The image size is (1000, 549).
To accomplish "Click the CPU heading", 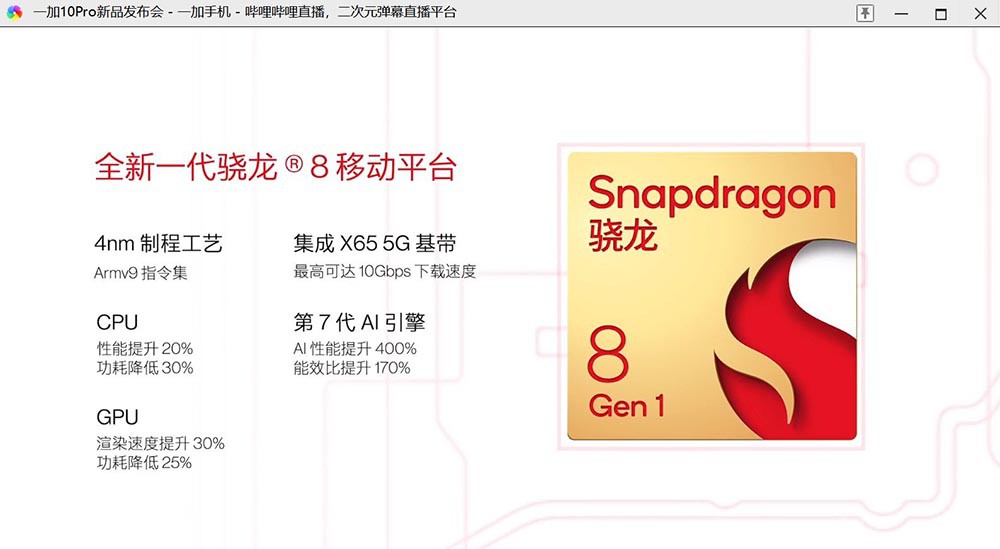I will 117,322.
